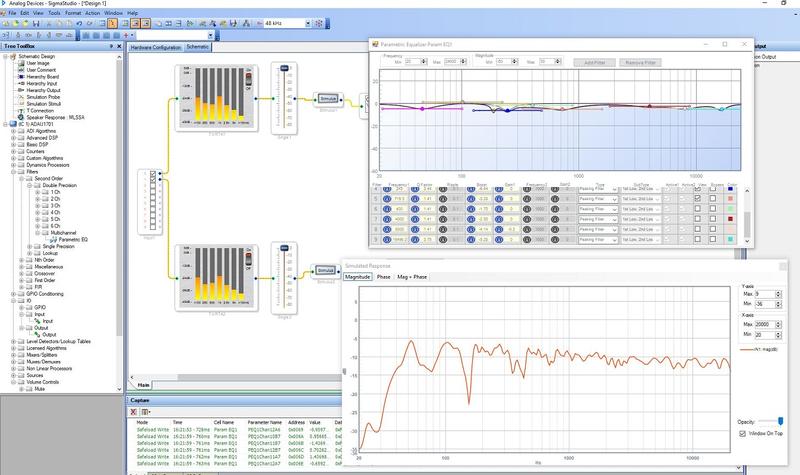The image size is (800, 475).
Task: Toggle the Window On Top checkbox
Action: click(741, 435)
